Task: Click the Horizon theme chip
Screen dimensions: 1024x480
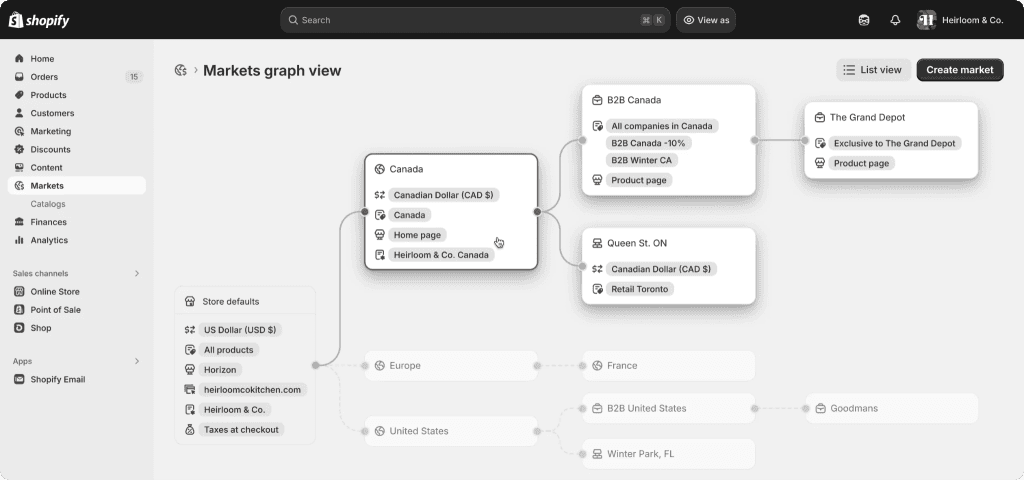Action: [220, 370]
